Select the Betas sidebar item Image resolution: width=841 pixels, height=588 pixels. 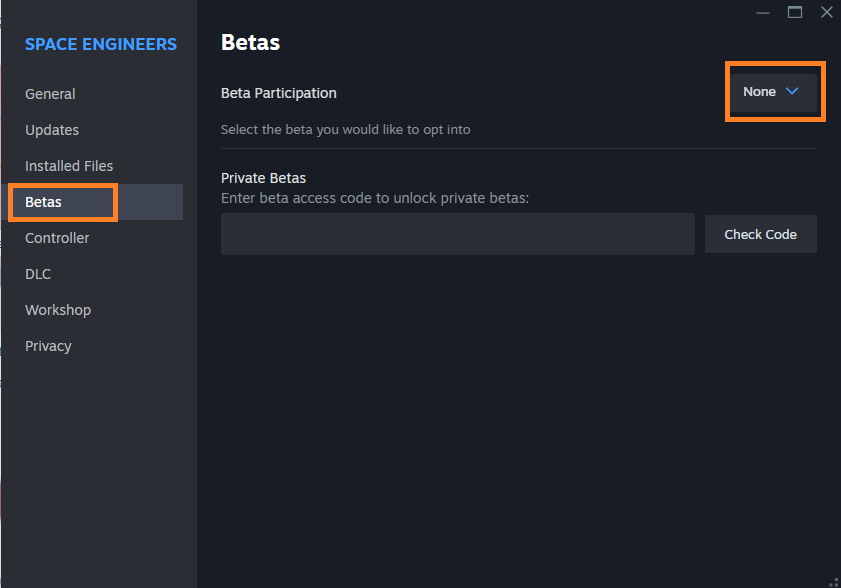click(44, 202)
